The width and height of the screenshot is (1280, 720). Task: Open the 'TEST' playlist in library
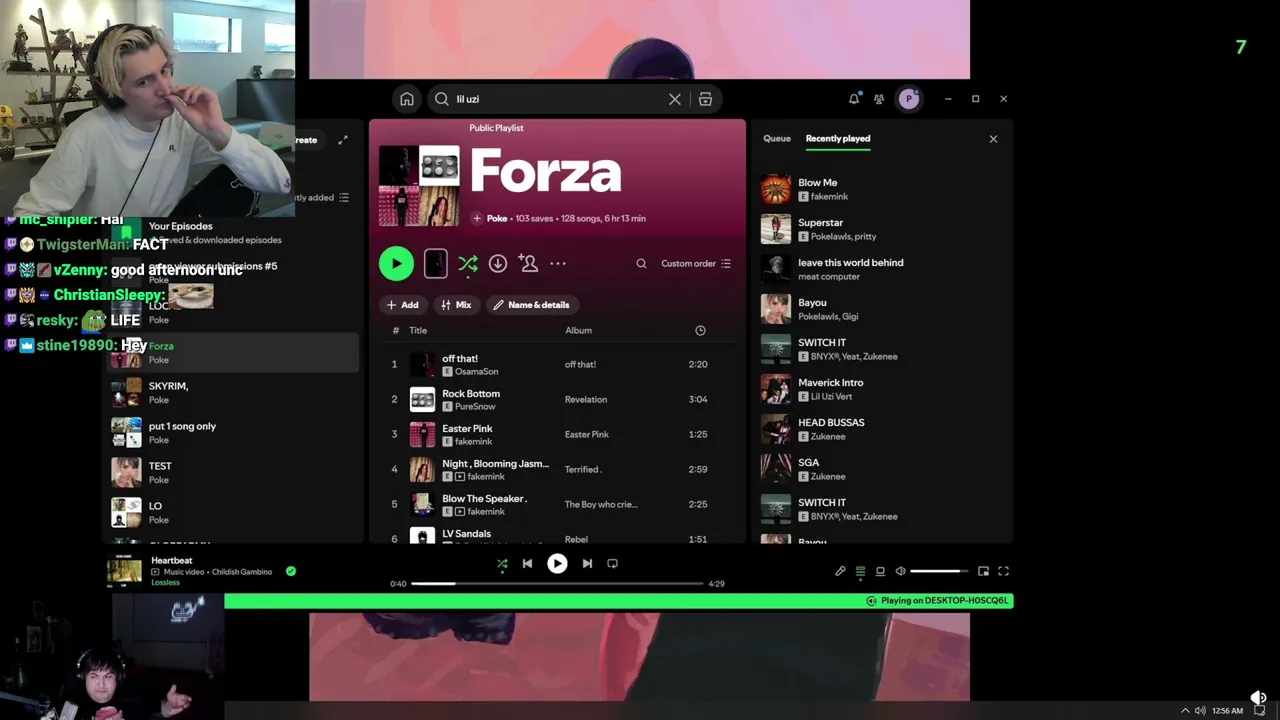coord(232,472)
